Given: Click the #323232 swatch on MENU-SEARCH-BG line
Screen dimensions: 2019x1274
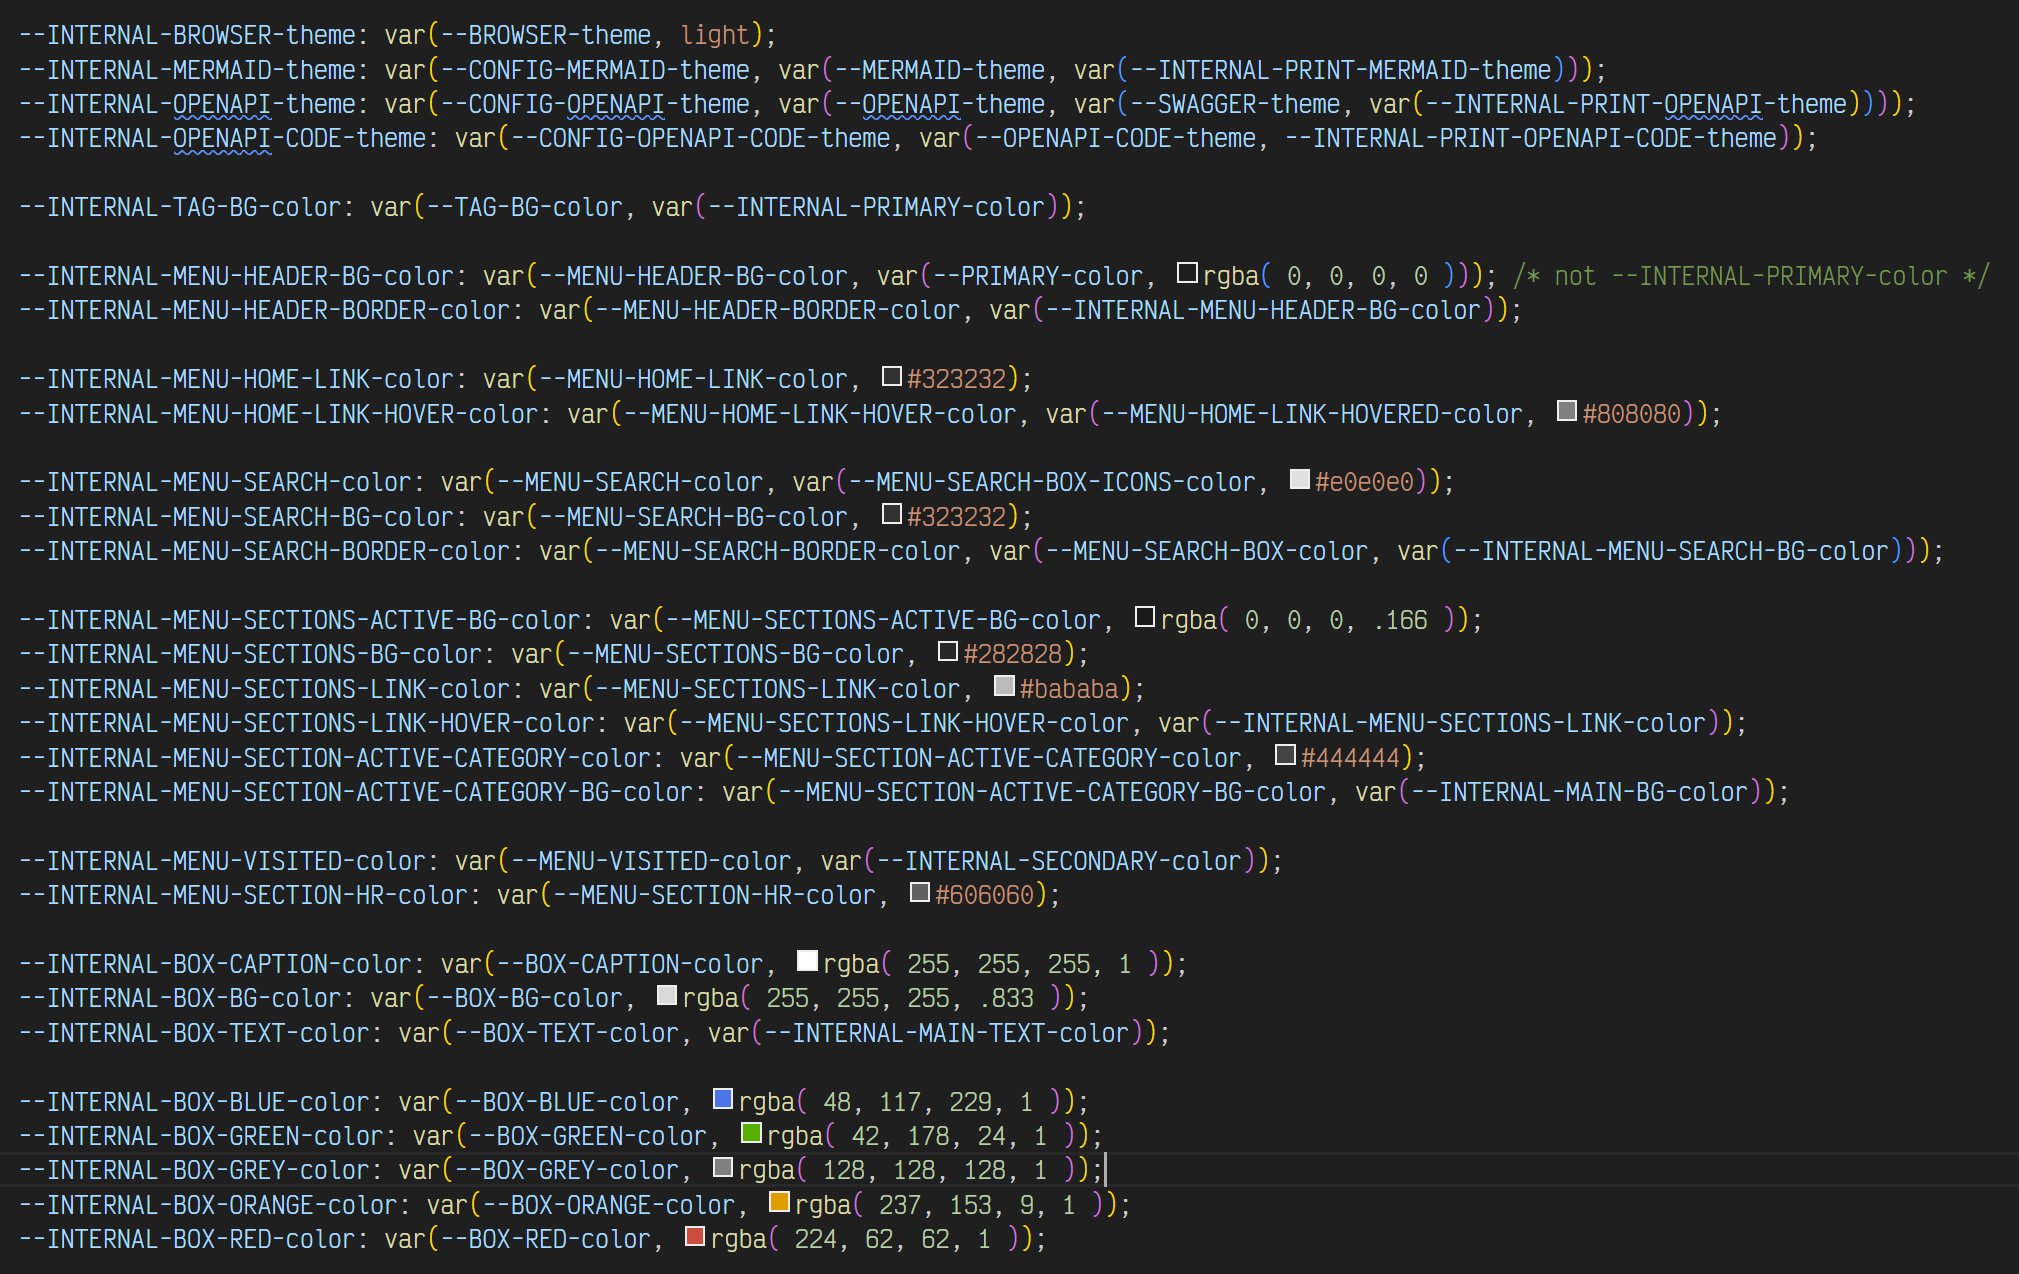Looking at the screenshot, I should (890, 513).
